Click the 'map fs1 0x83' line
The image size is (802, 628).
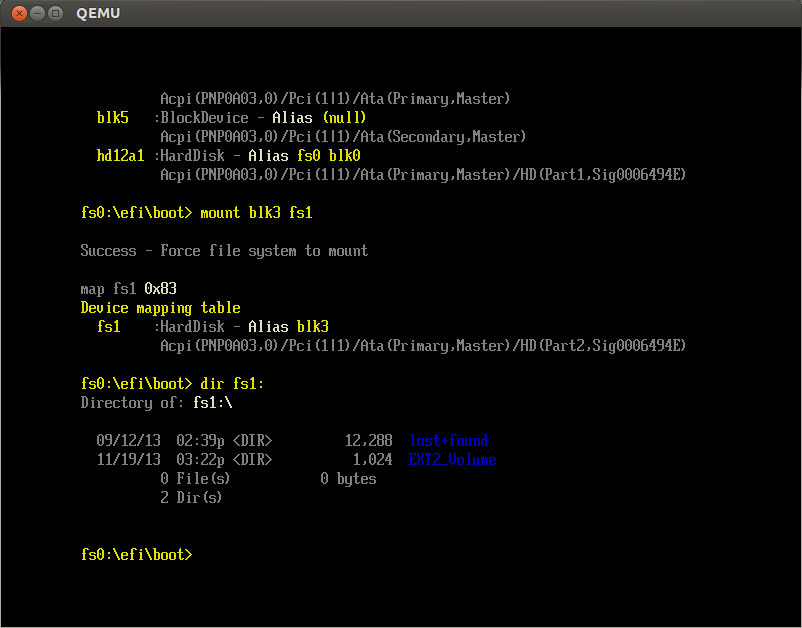[x=128, y=289]
